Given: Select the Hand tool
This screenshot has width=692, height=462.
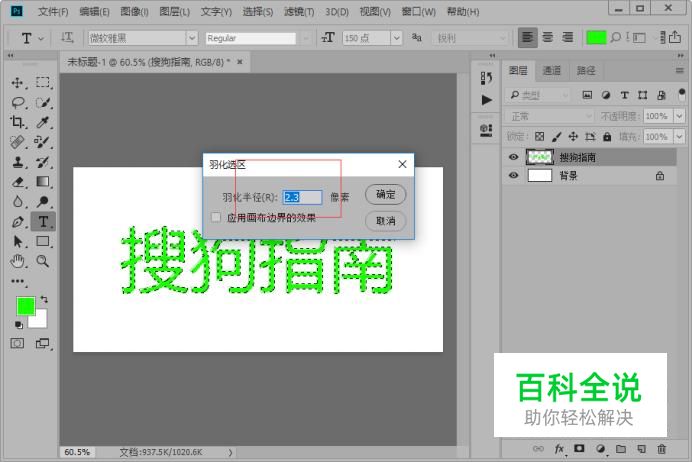Looking at the screenshot, I should coord(18,261).
